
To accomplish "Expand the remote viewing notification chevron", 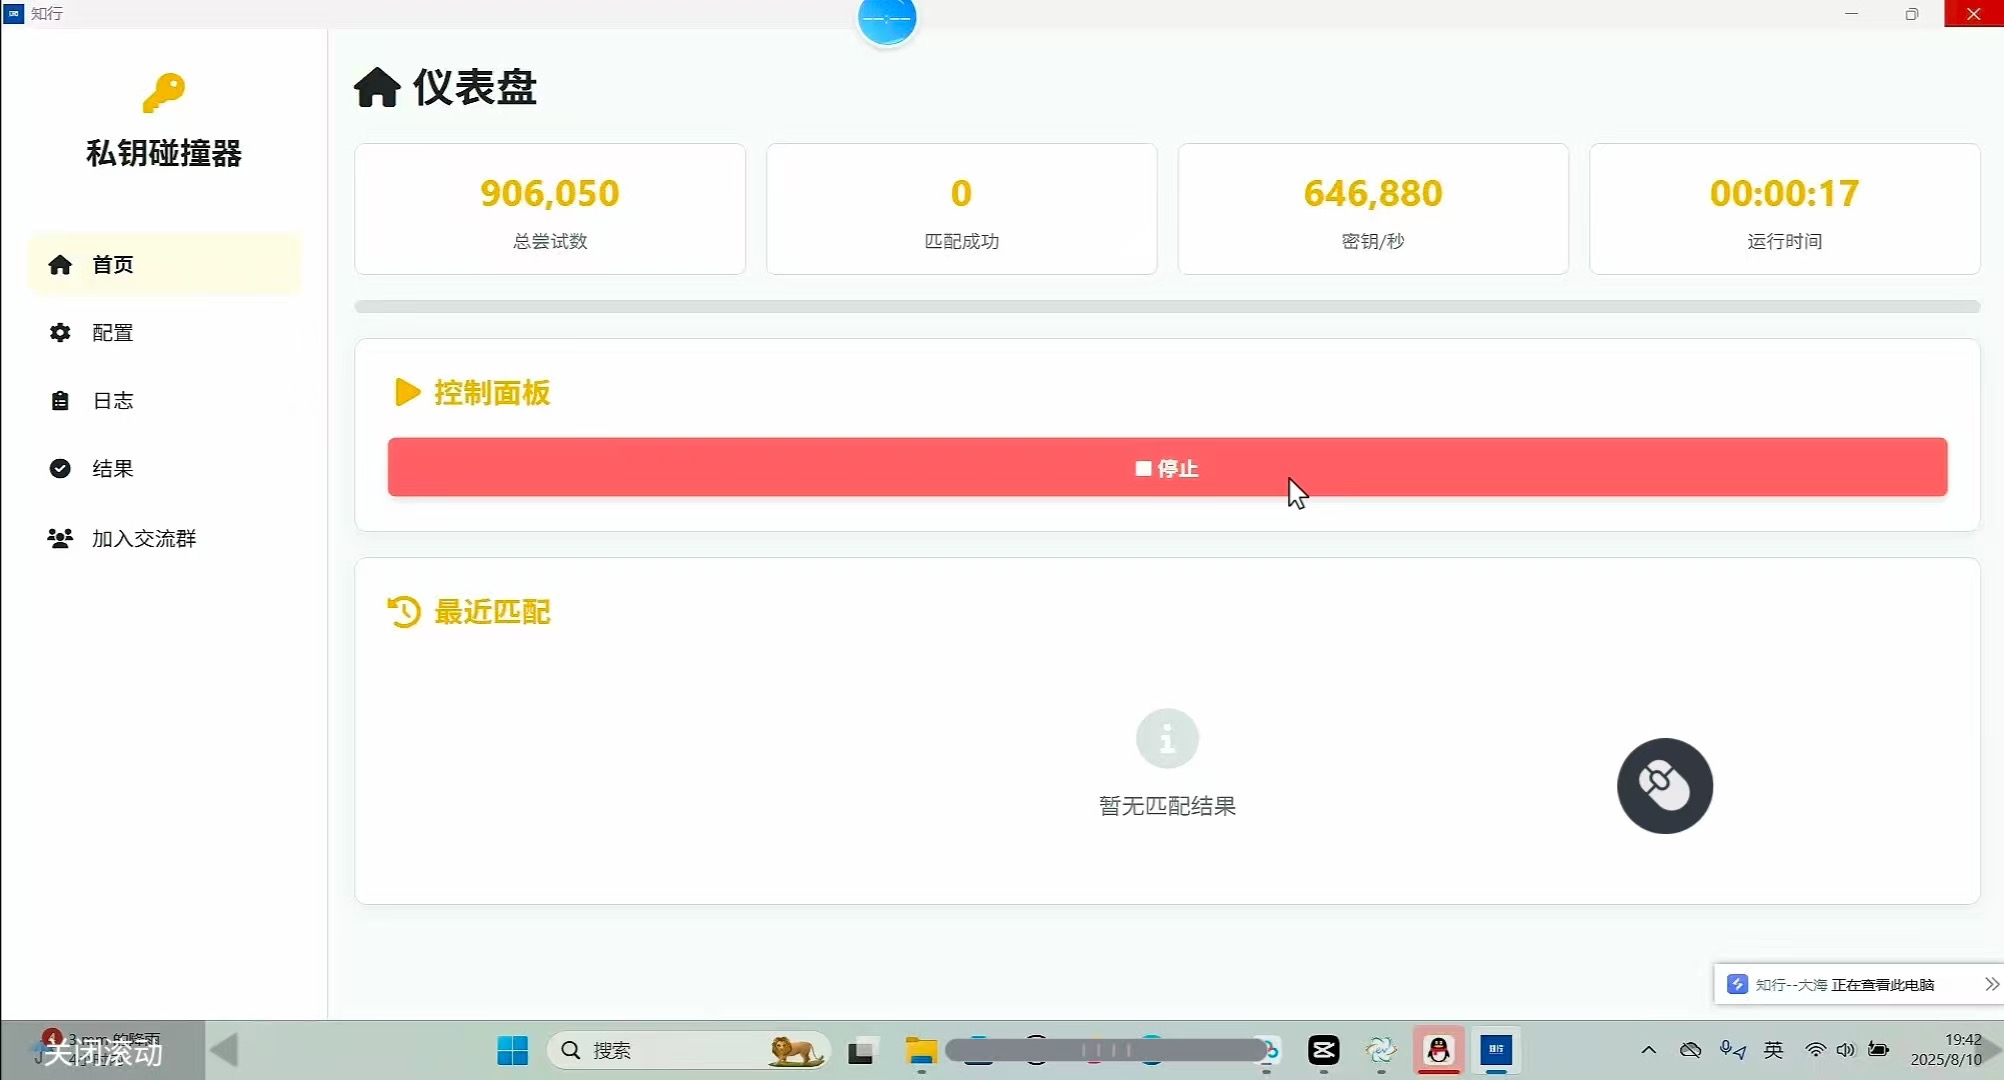I will pos(1991,985).
